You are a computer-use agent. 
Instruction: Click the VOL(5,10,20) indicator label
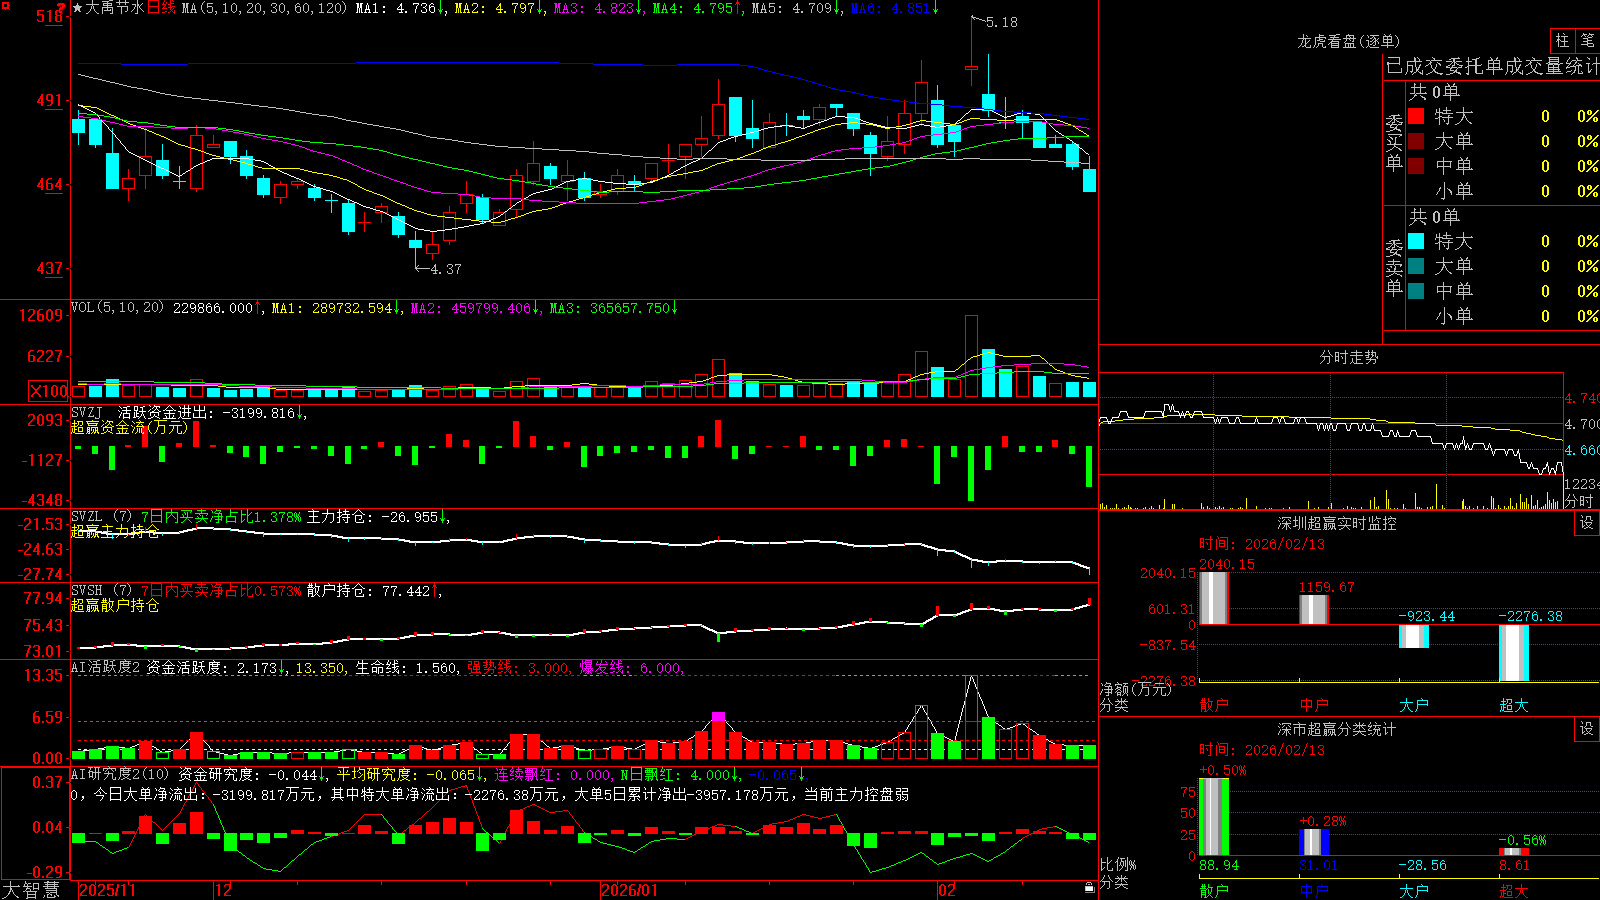point(117,307)
